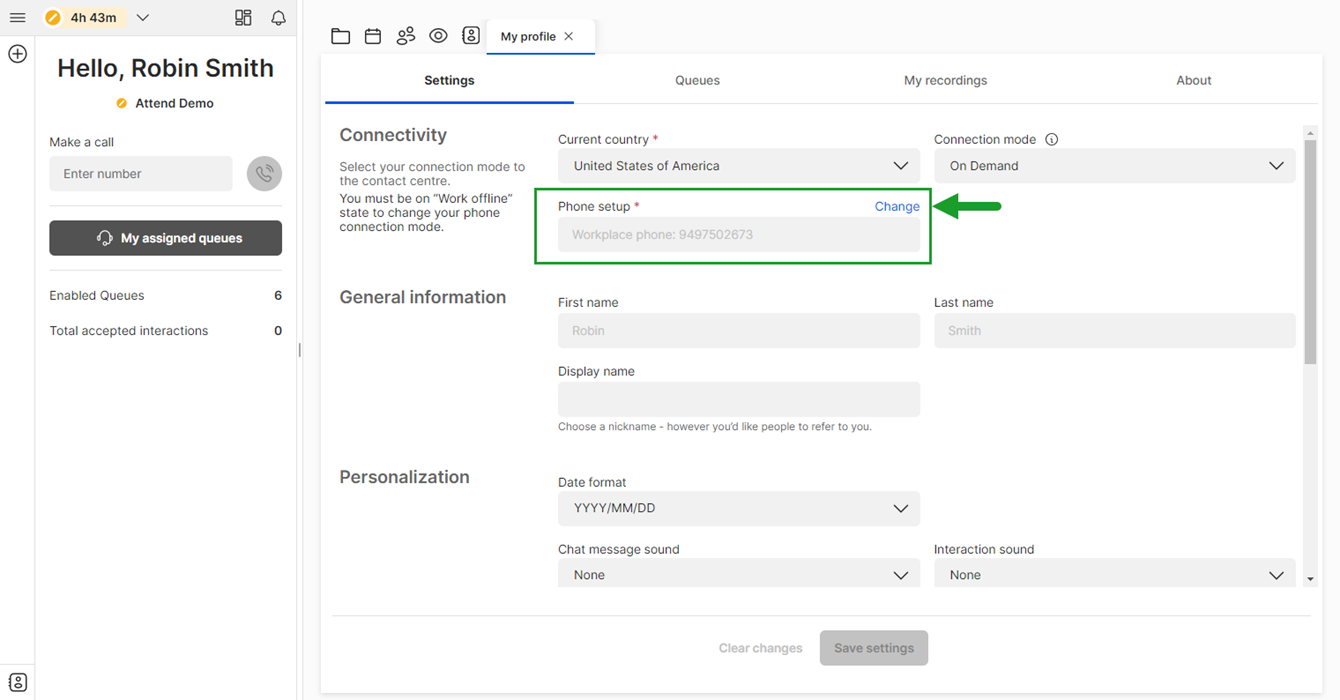Open the dashboard layout icon

point(243,18)
